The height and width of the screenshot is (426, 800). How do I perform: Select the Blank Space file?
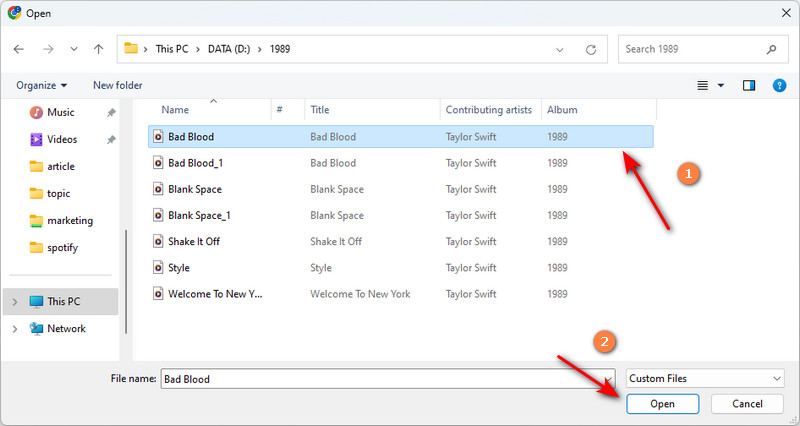click(401, 189)
